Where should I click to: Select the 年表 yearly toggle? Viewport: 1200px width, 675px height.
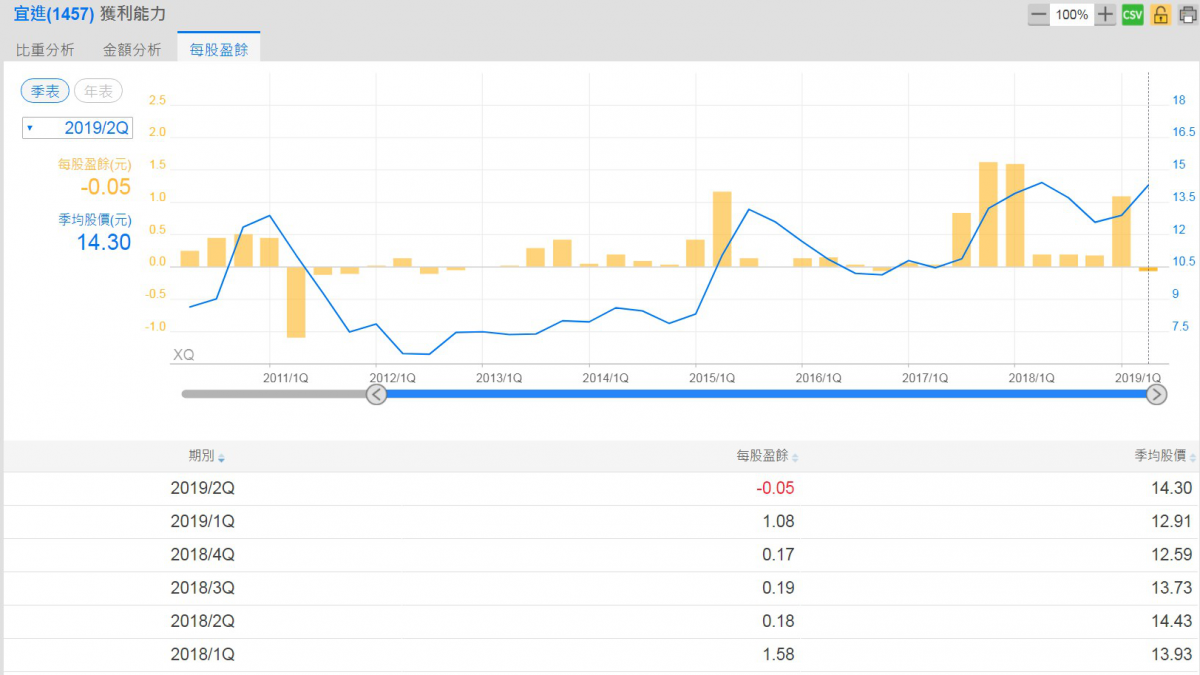(x=98, y=91)
